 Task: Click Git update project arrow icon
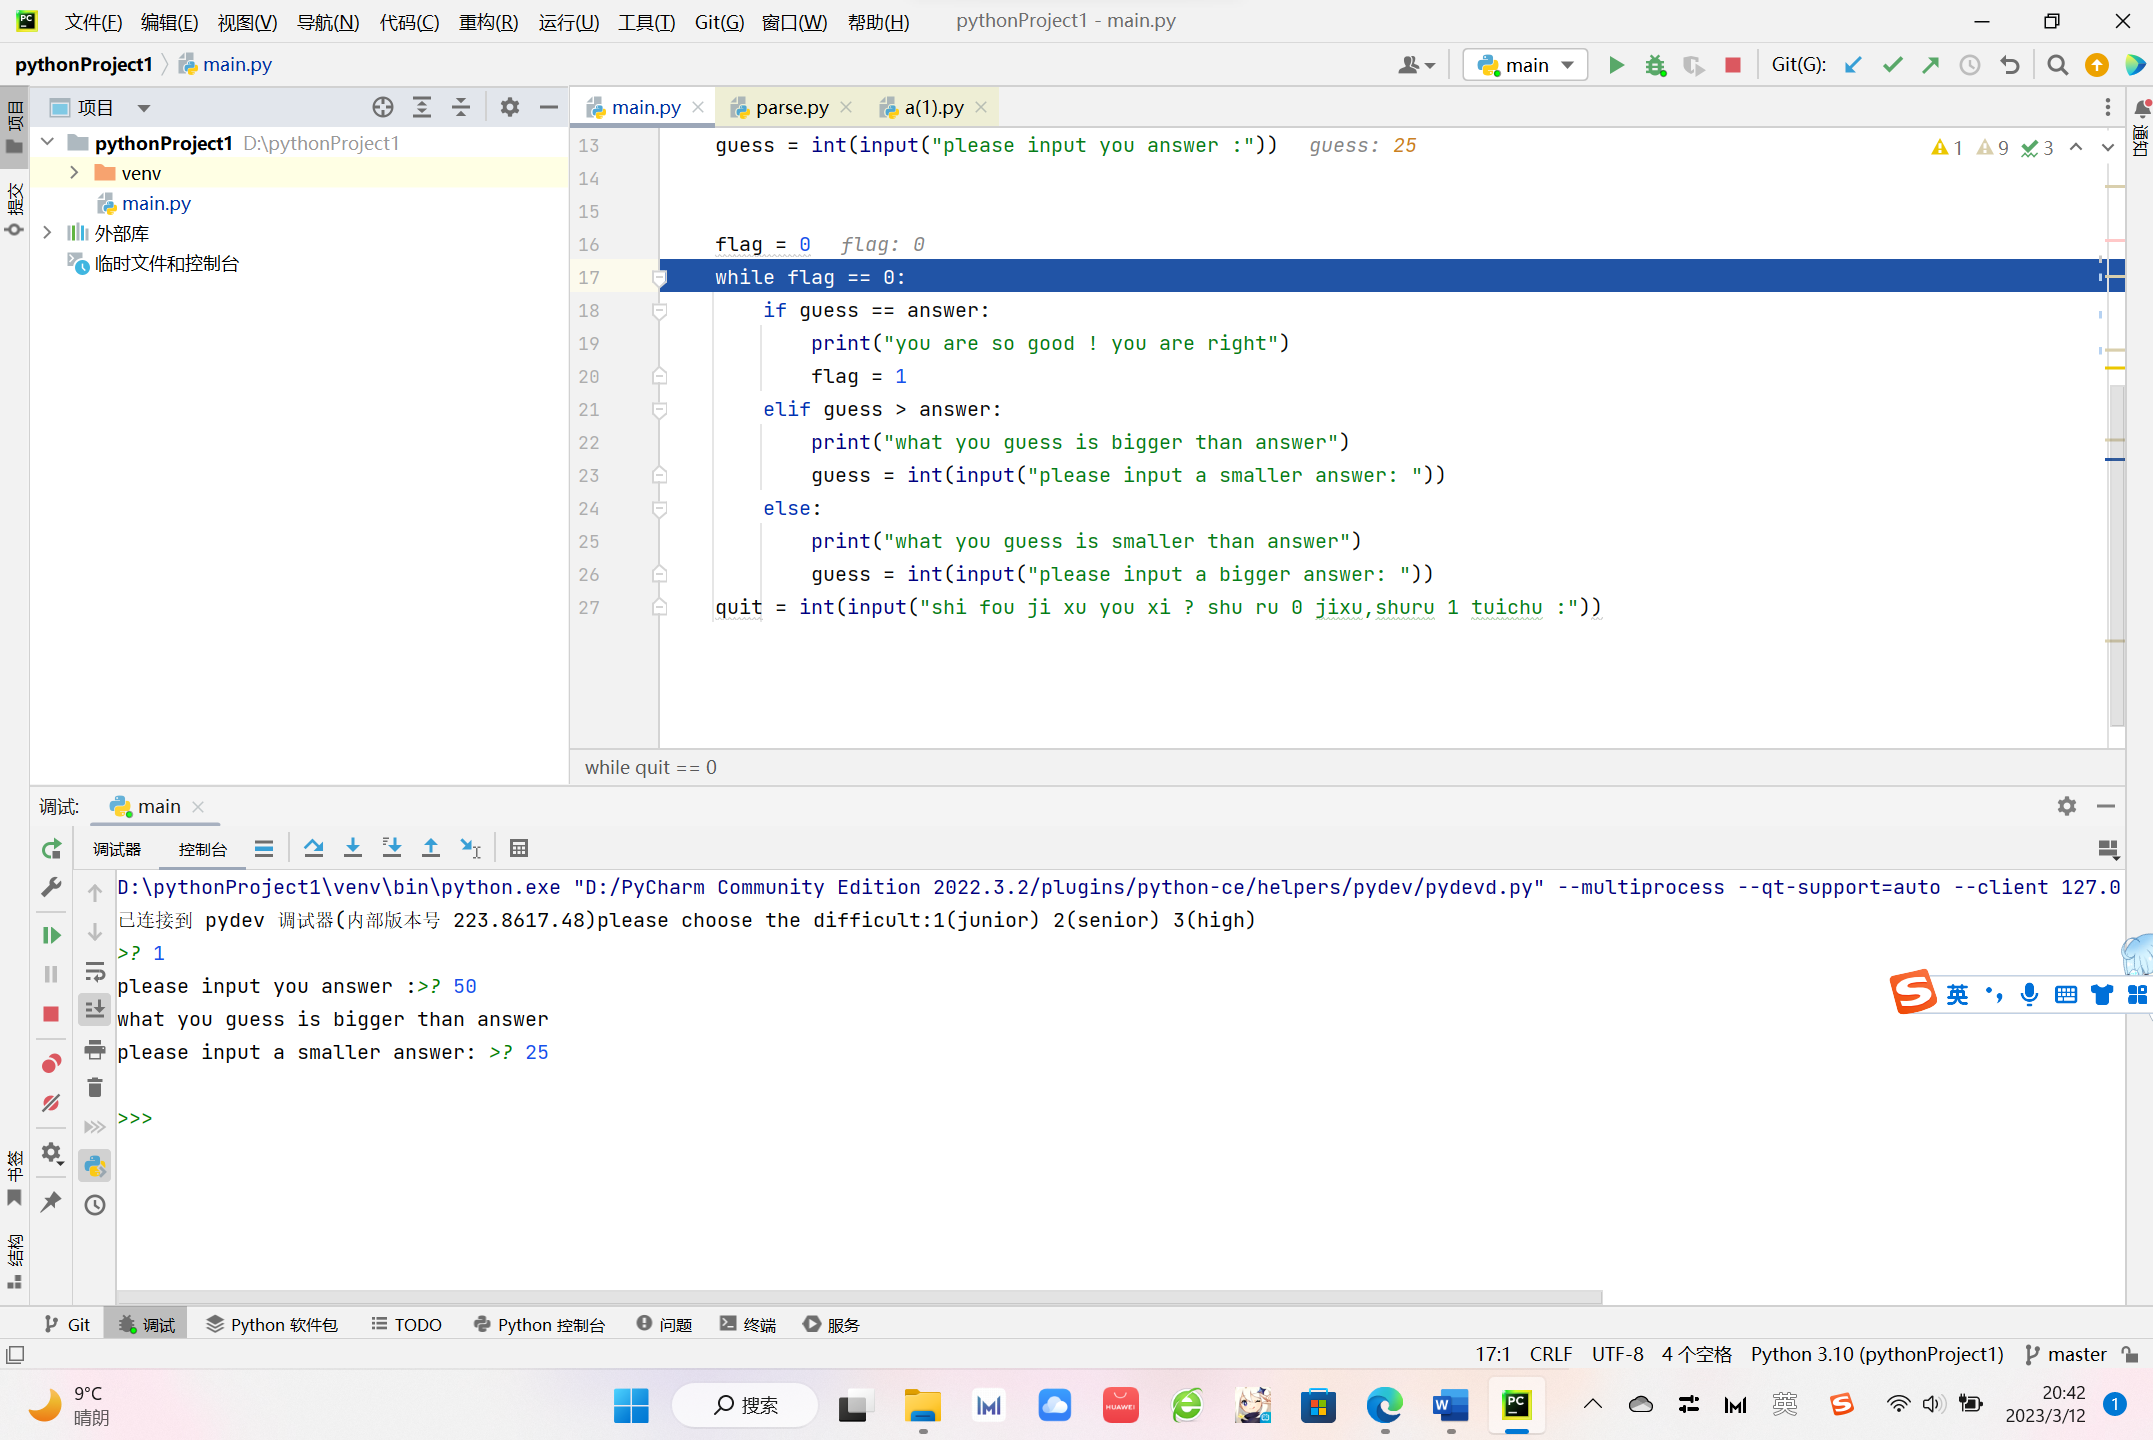[x=1853, y=65]
